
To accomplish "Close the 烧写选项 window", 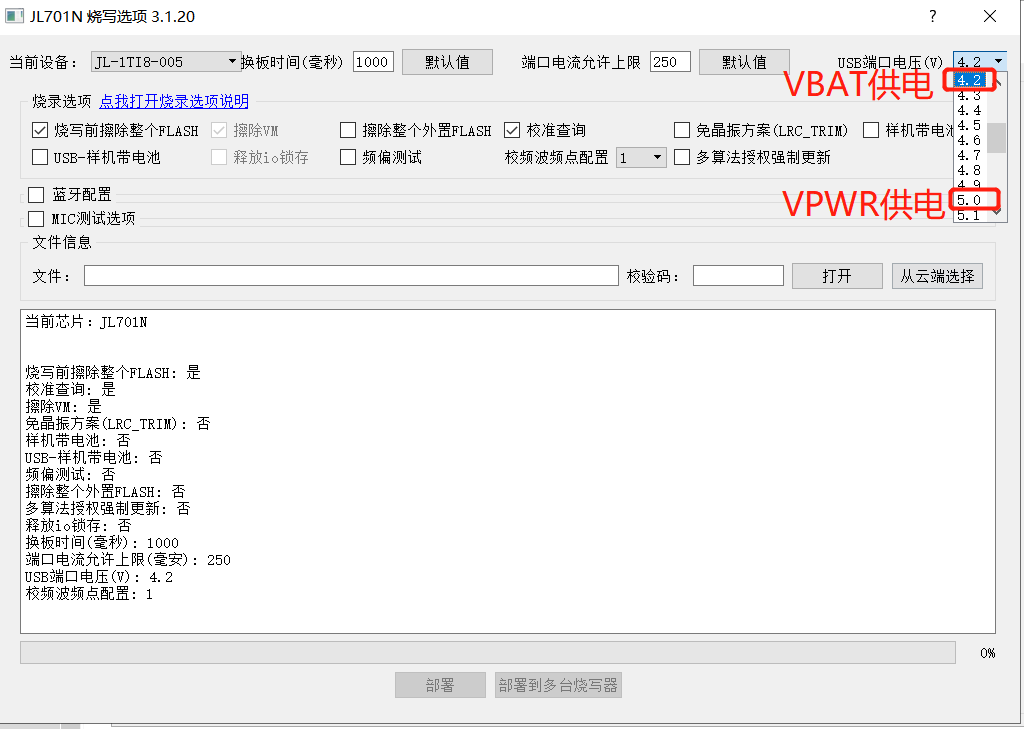I will [990, 16].
